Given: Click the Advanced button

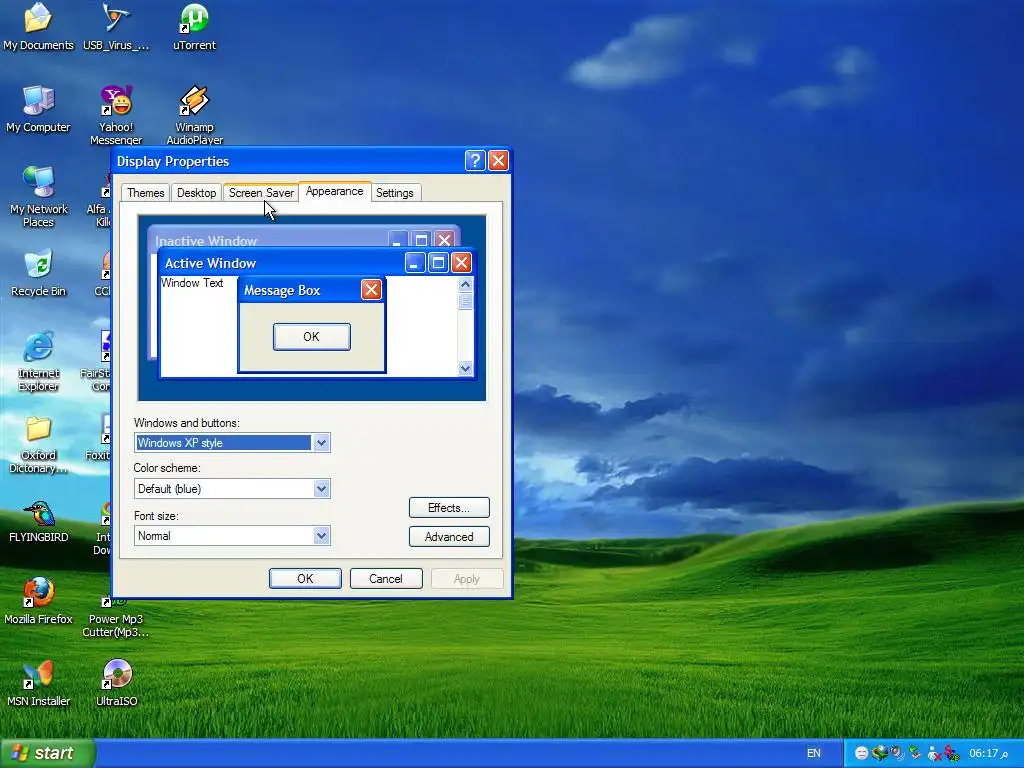Looking at the screenshot, I should tap(449, 537).
